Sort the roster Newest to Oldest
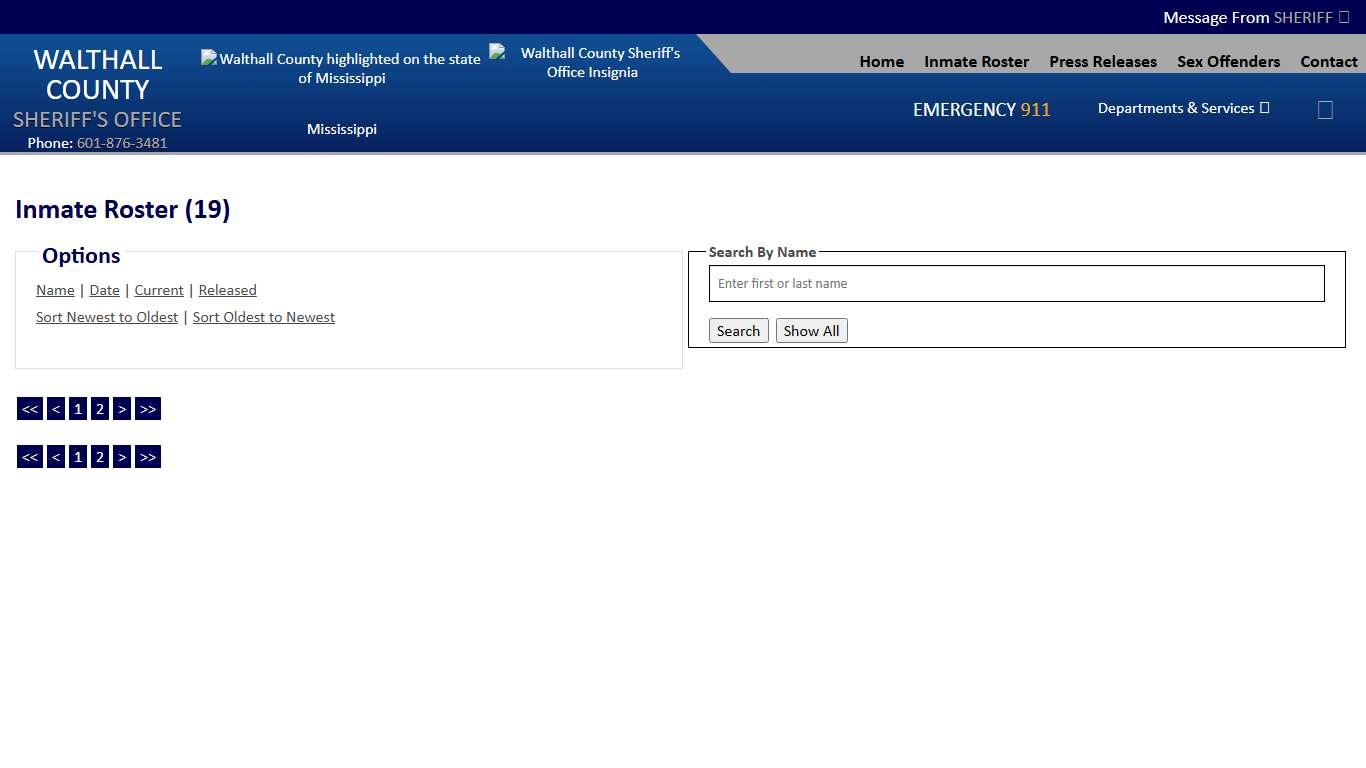 pos(107,317)
